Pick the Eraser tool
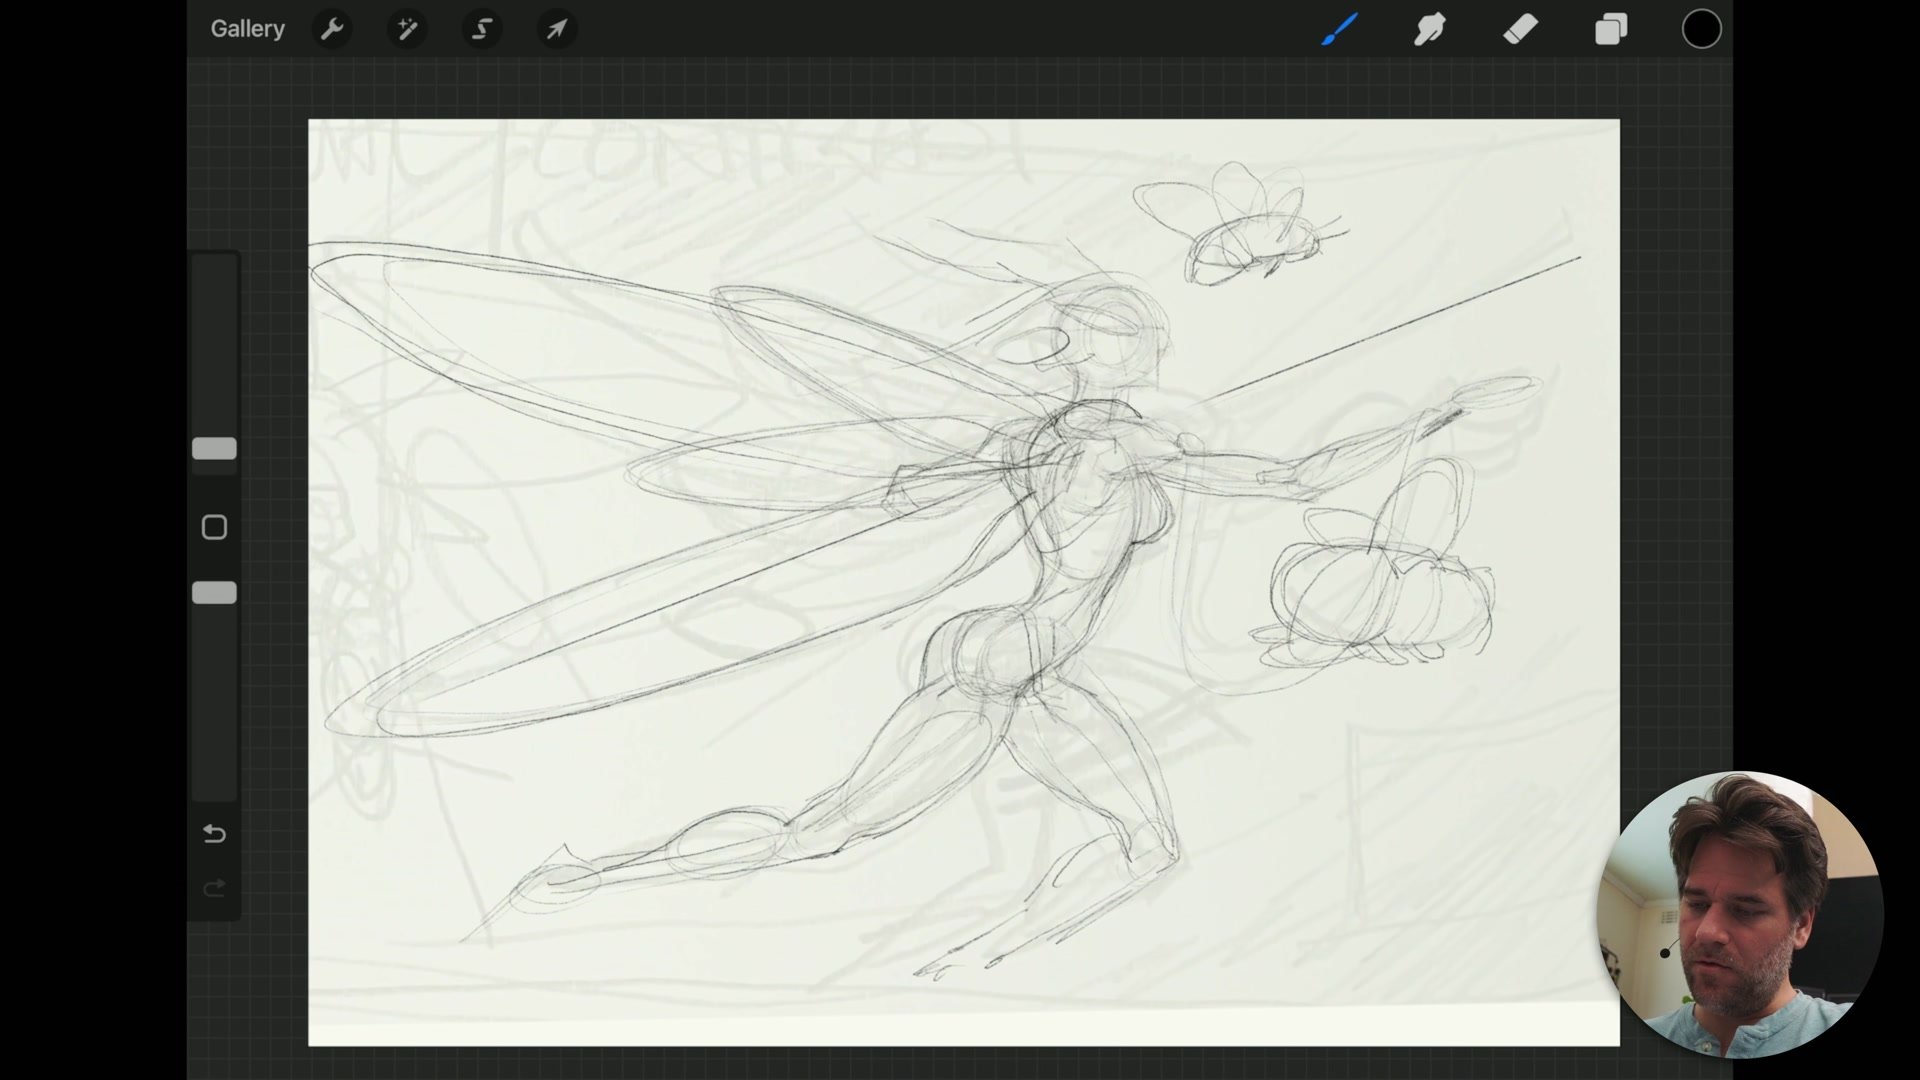 coord(1519,29)
